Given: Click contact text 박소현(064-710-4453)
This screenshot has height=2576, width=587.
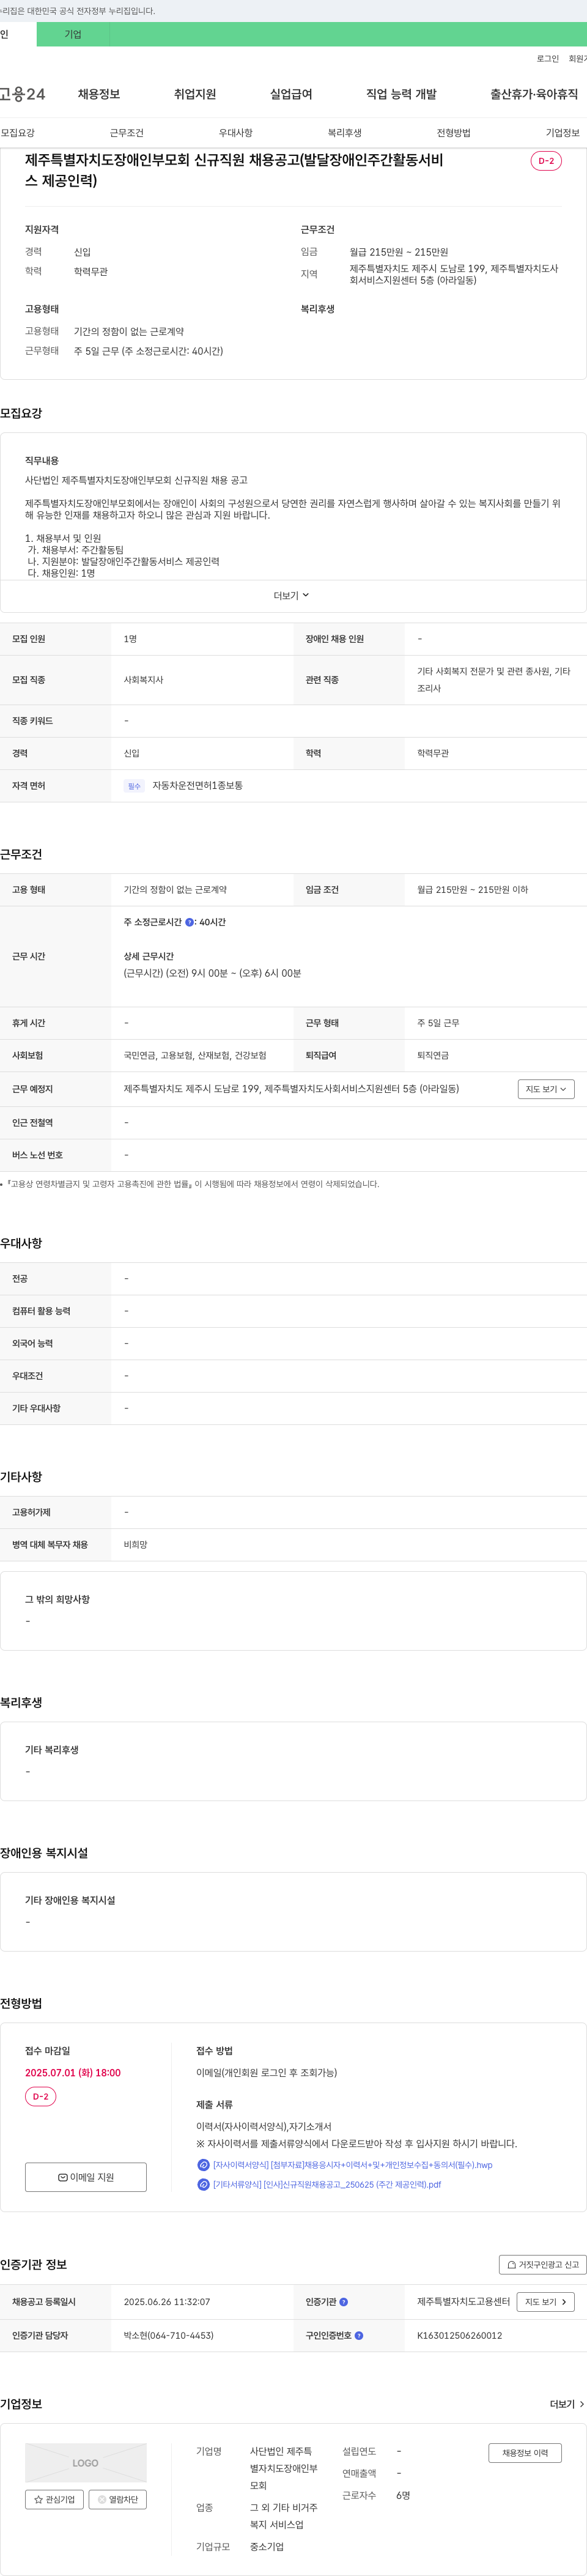Looking at the screenshot, I should point(169,2336).
